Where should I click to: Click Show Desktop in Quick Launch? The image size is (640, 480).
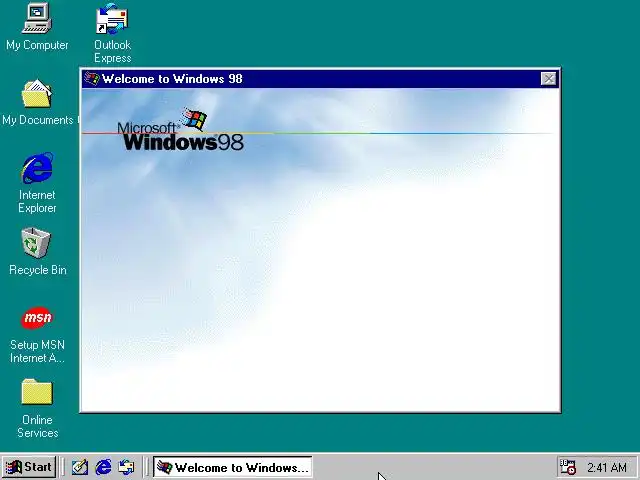click(80, 467)
